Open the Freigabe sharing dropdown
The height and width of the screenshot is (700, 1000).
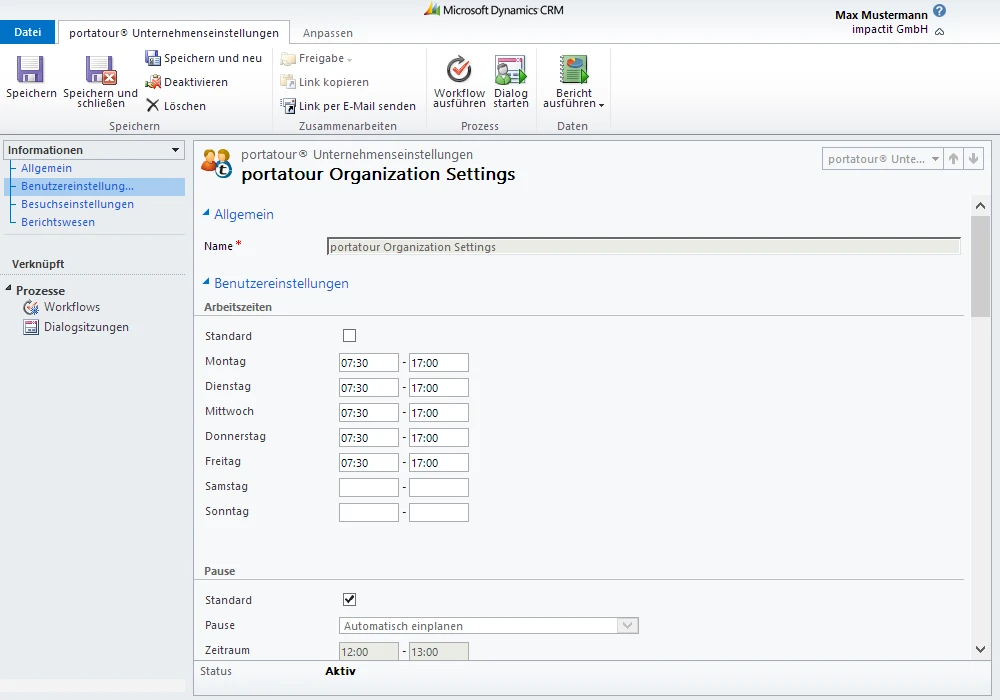pos(316,59)
